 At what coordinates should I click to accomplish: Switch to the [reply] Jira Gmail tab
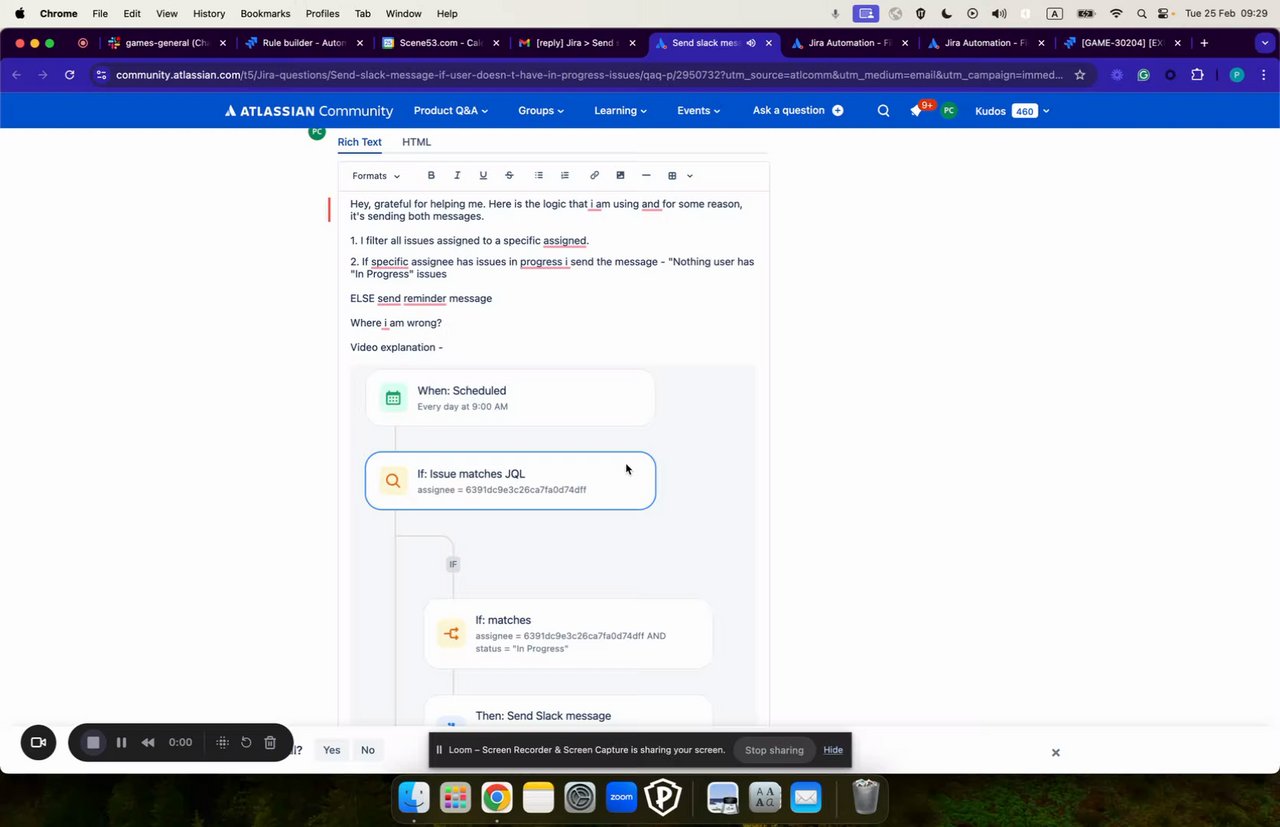click(577, 43)
